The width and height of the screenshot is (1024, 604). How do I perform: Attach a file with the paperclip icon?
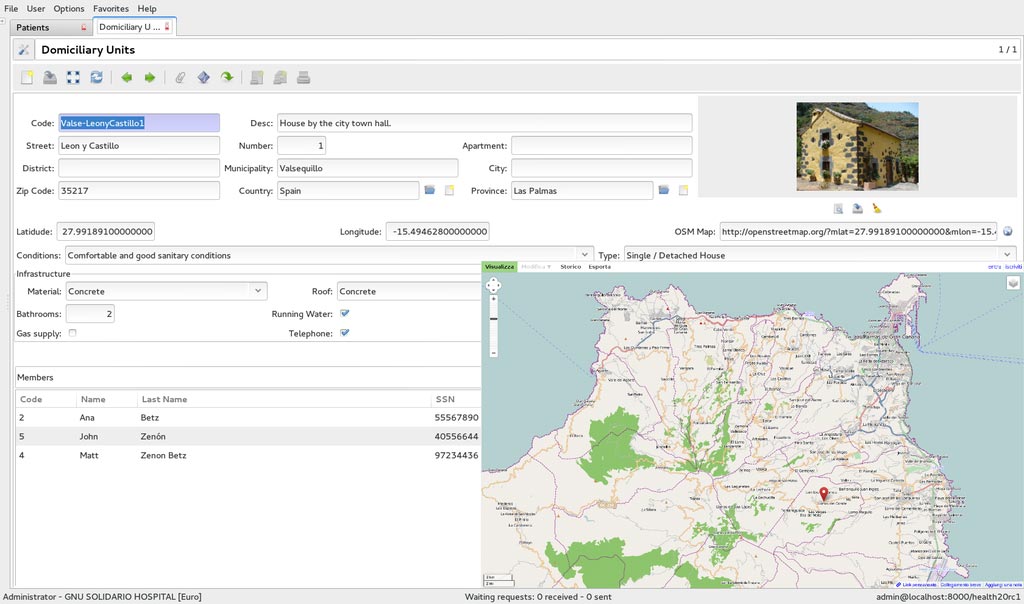pyautogui.click(x=180, y=77)
